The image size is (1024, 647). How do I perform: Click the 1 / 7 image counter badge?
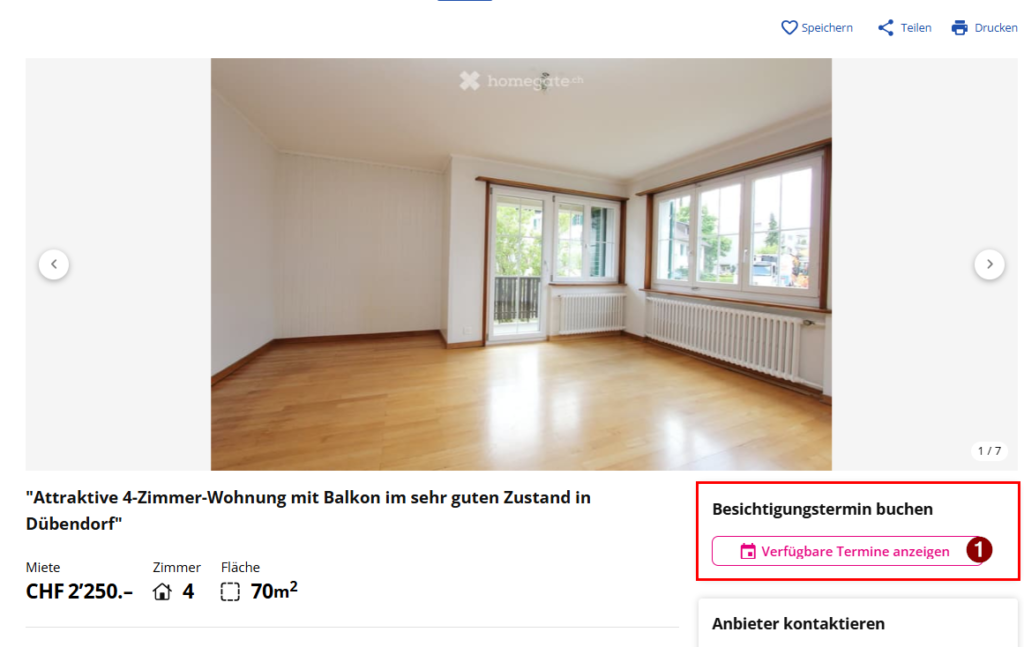pyautogui.click(x=989, y=451)
